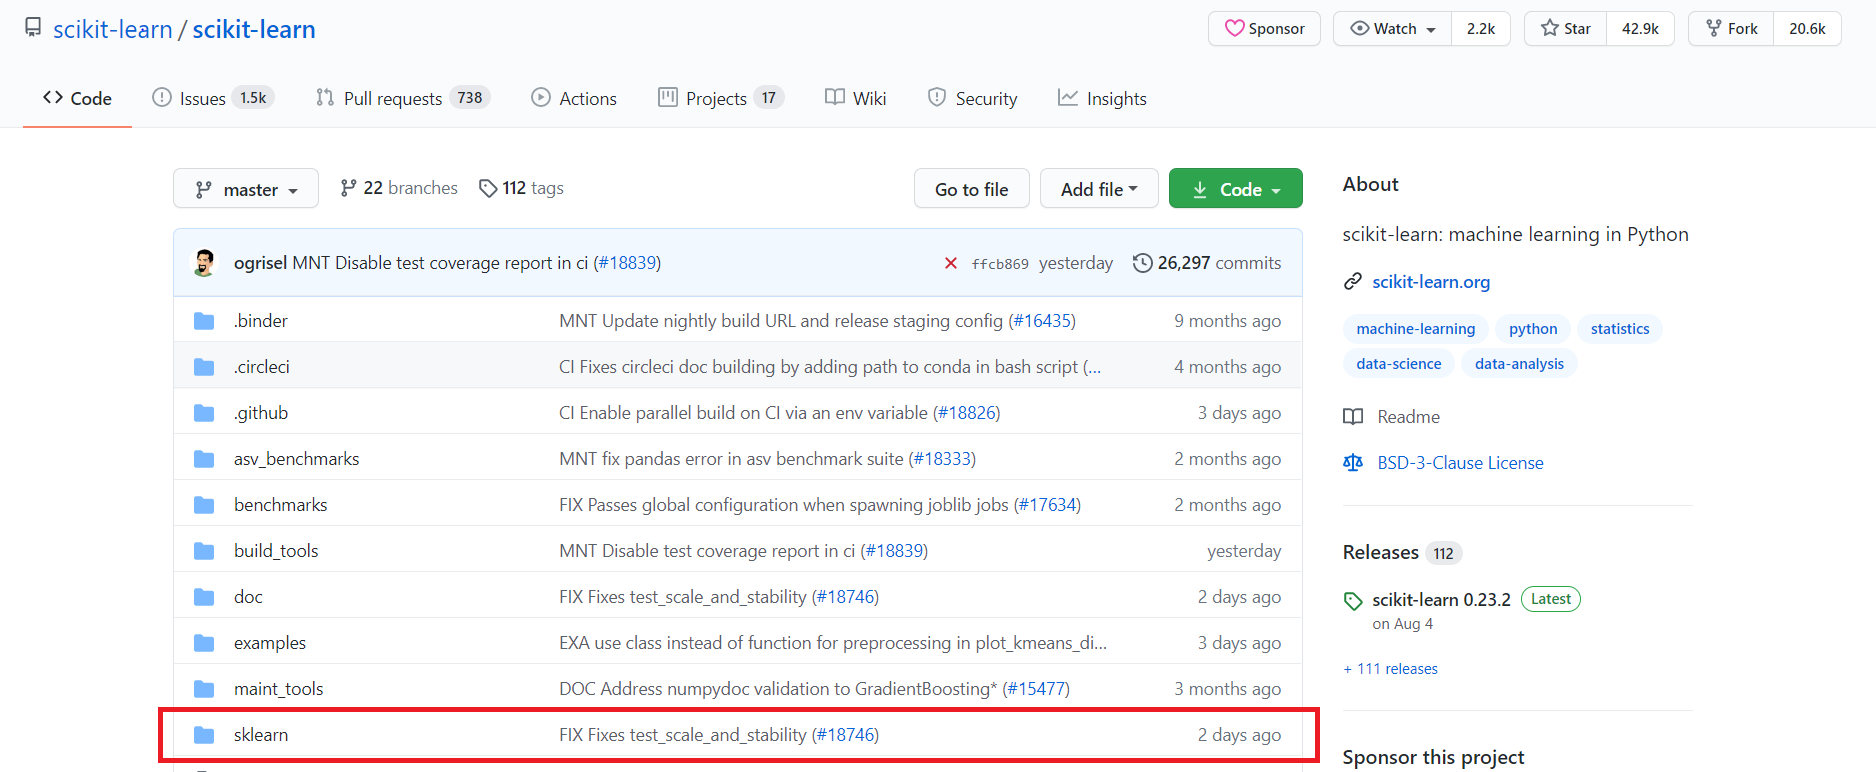Click the failed CI status X icon

[951, 263]
